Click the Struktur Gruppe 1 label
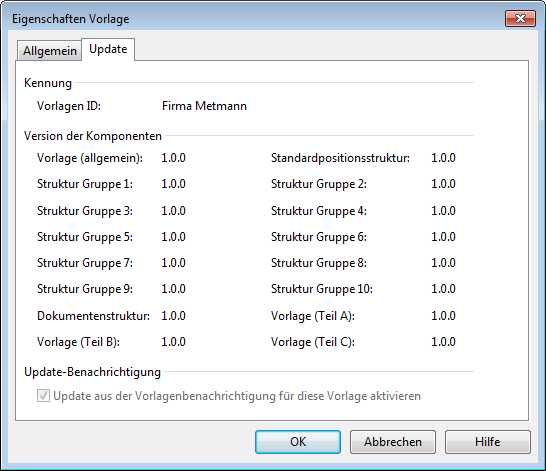The width and height of the screenshot is (546, 471). click(x=85, y=184)
